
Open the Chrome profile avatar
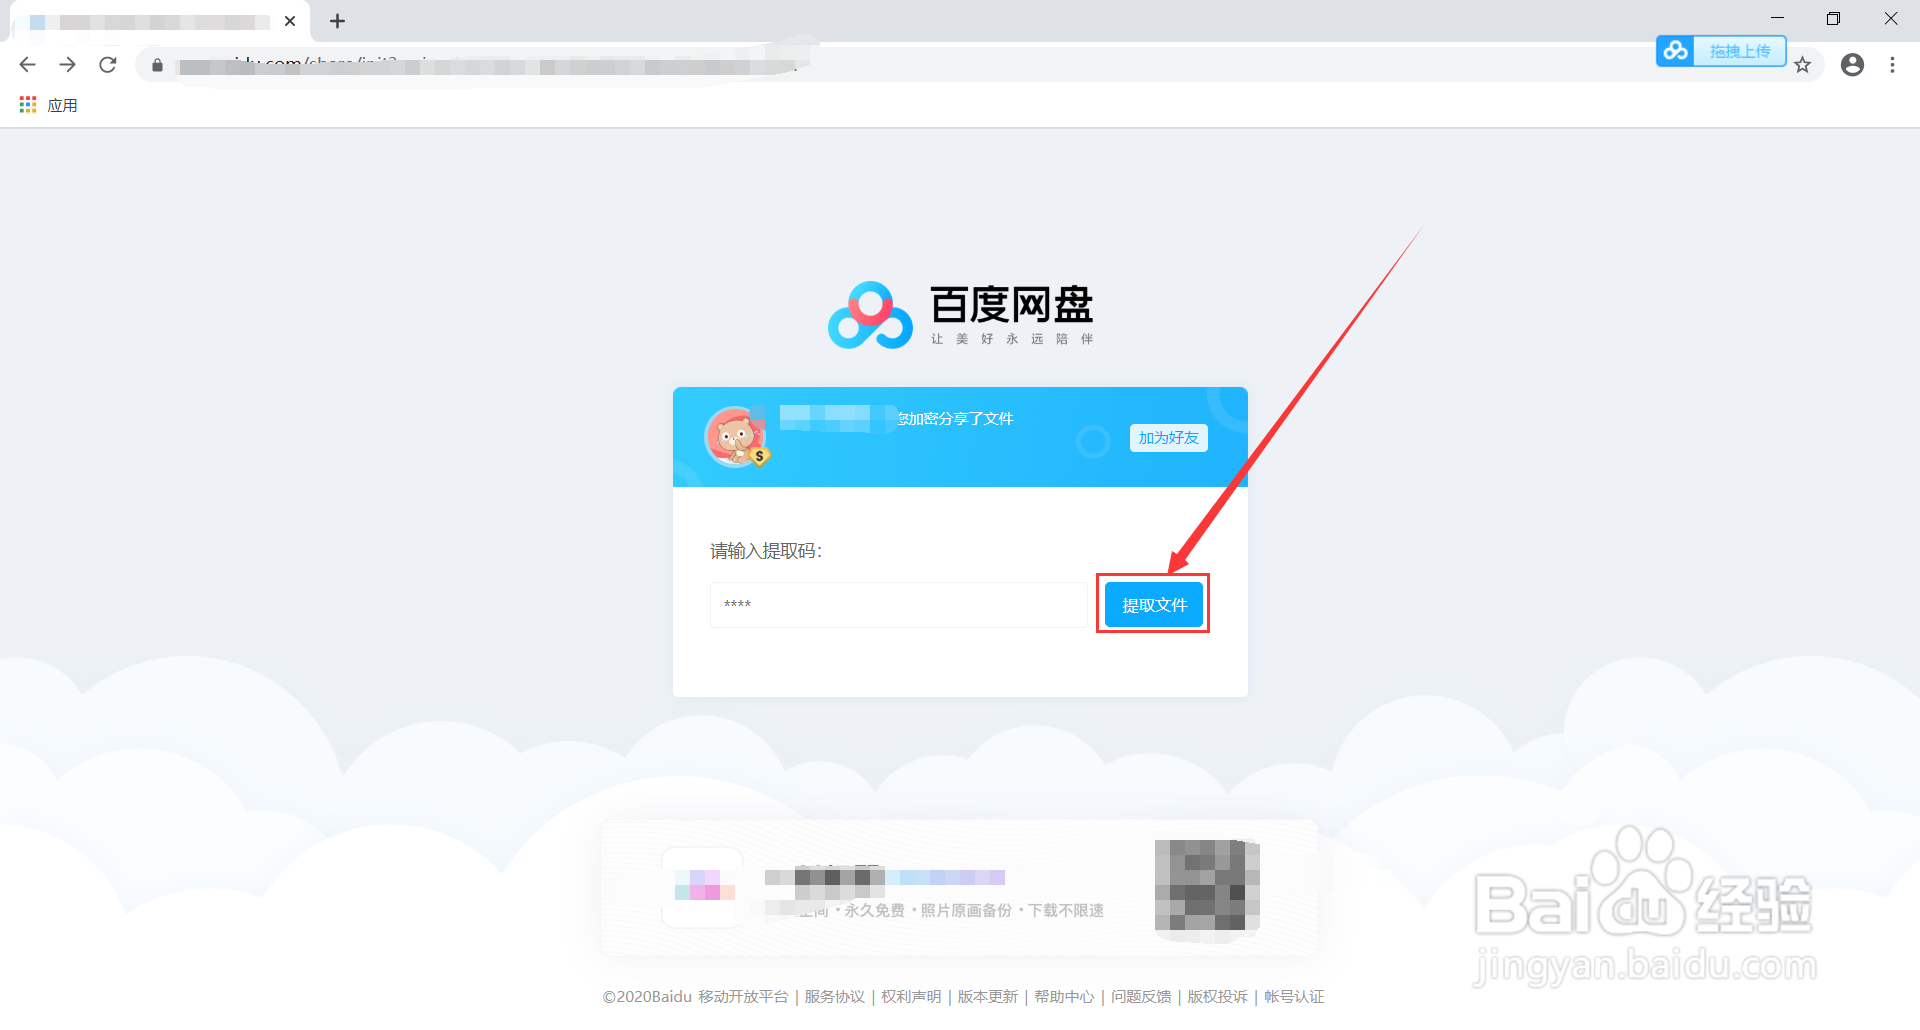click(1853, 64)
